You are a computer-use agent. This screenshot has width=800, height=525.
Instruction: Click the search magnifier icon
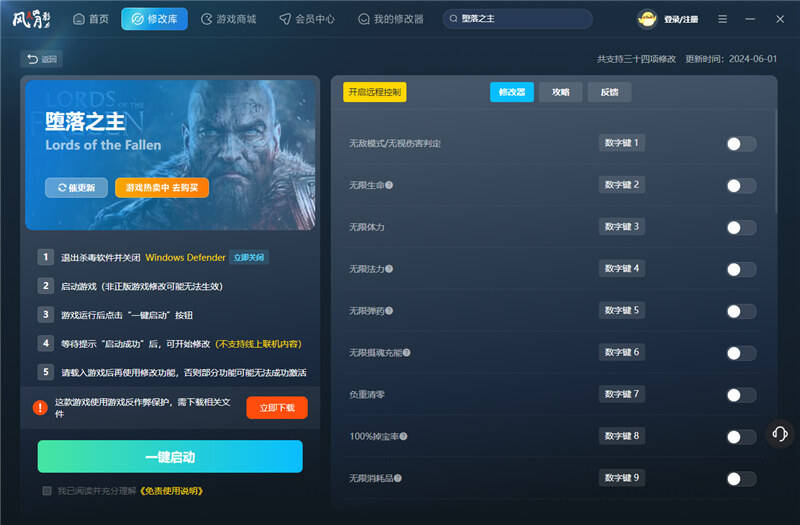(x=454, y=19)
